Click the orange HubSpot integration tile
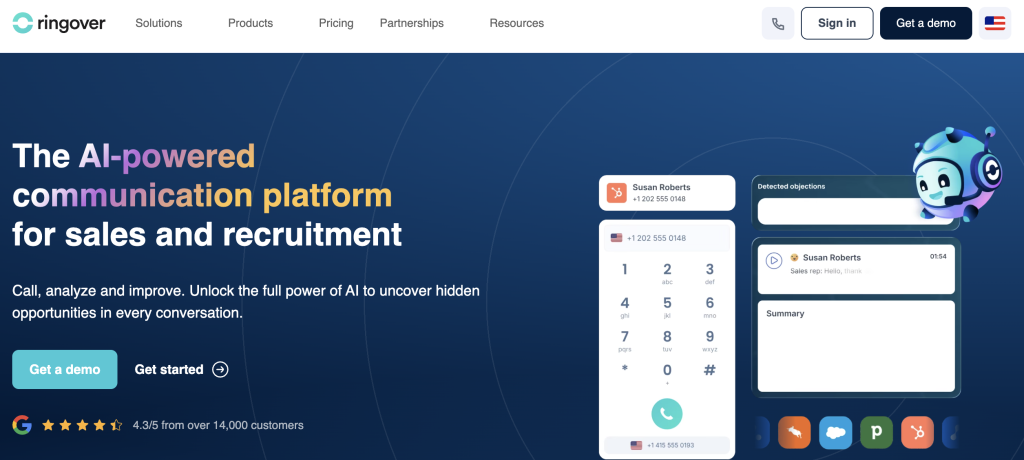This screenshot has height=460, width=1024. coord(918,433)
